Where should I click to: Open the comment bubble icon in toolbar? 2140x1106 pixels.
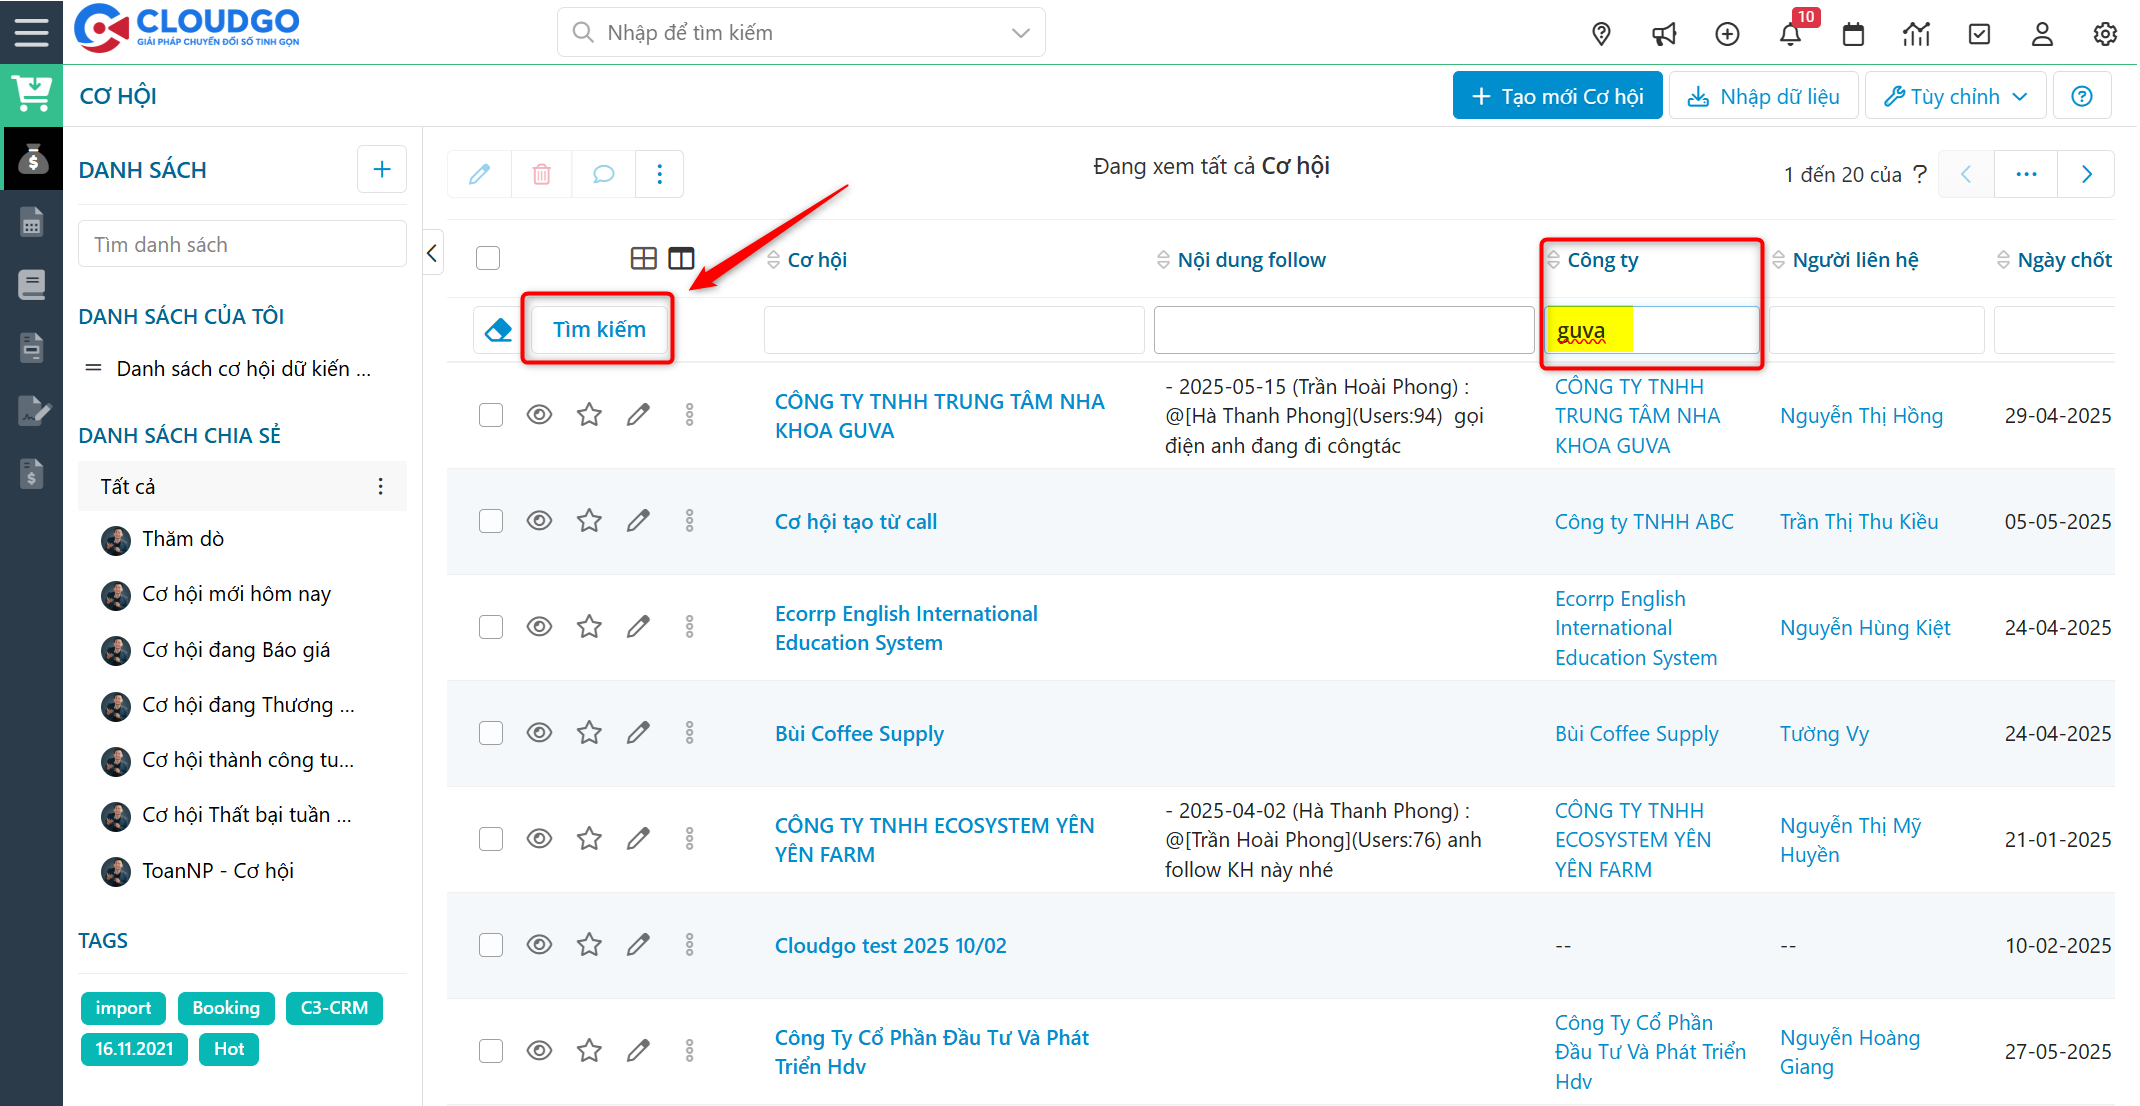(x=603, y=174)
